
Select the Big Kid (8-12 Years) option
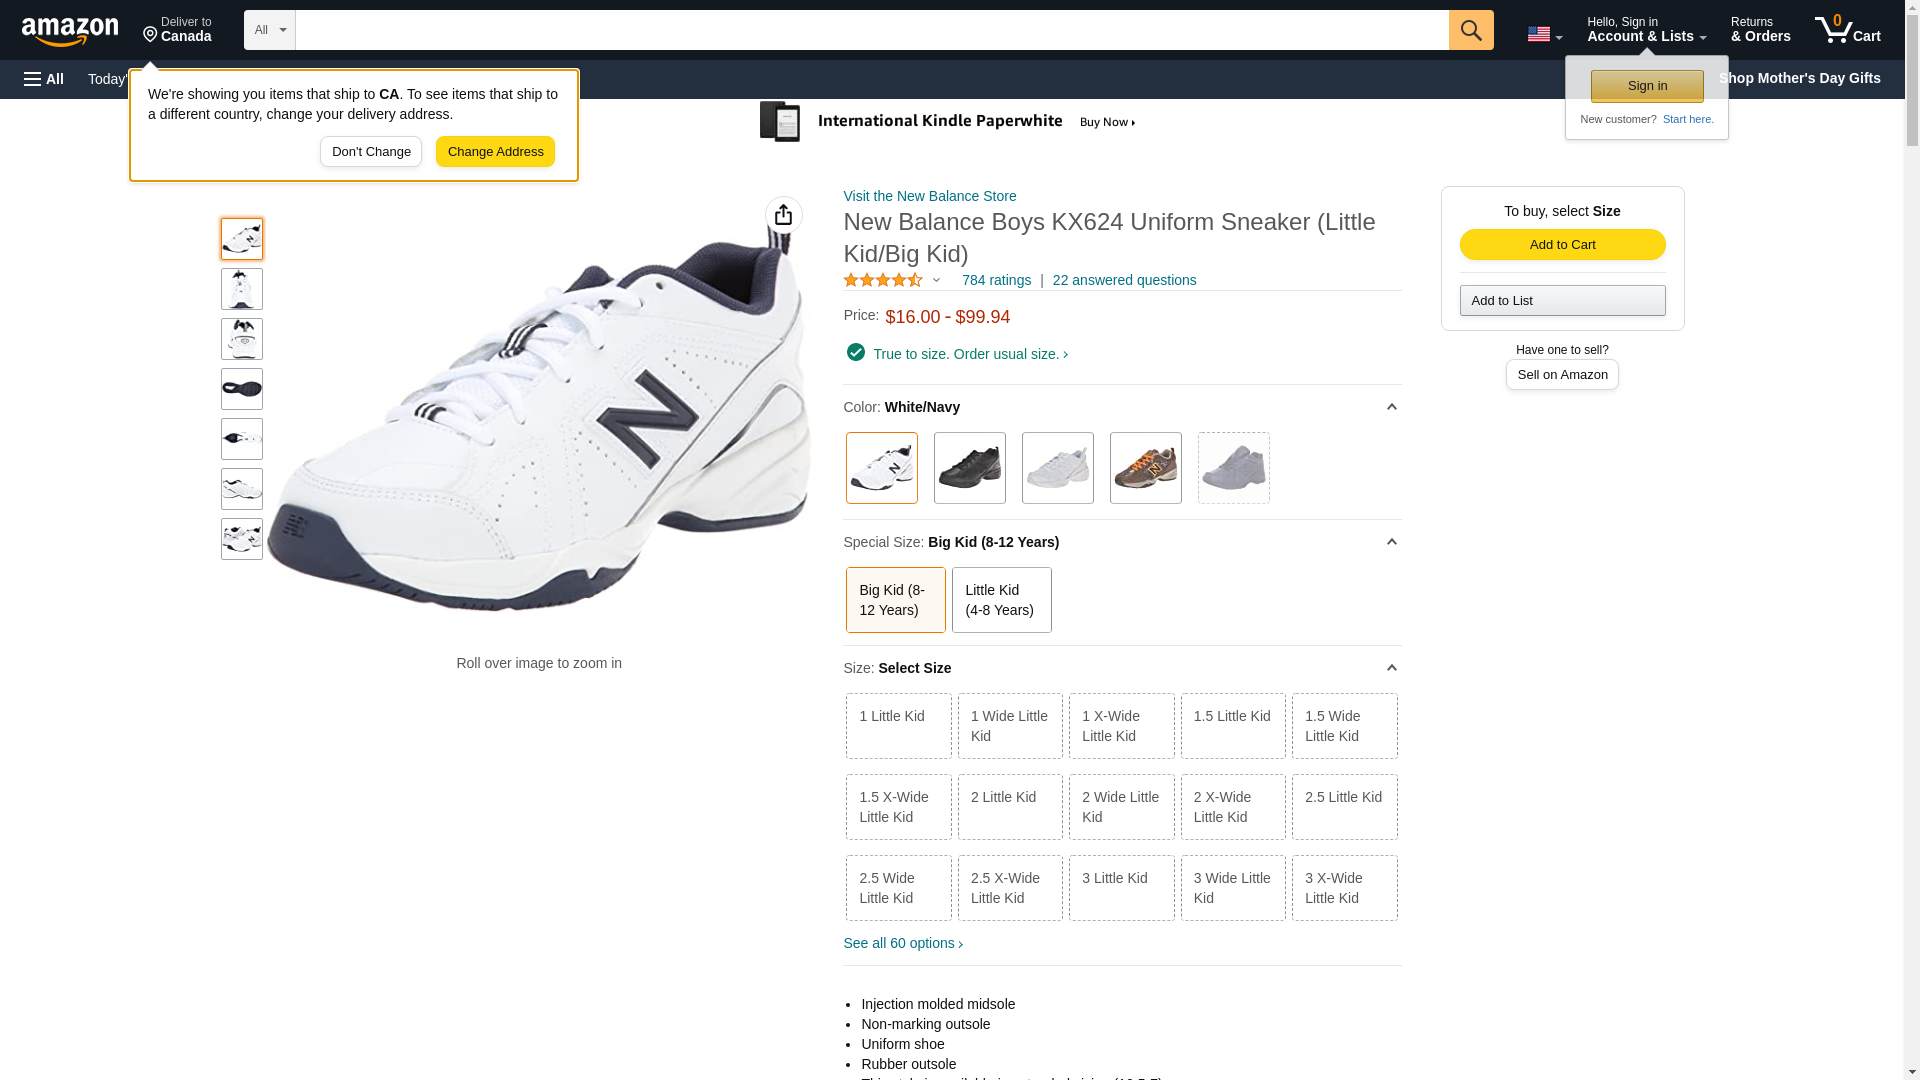click(x=895, y=600)
